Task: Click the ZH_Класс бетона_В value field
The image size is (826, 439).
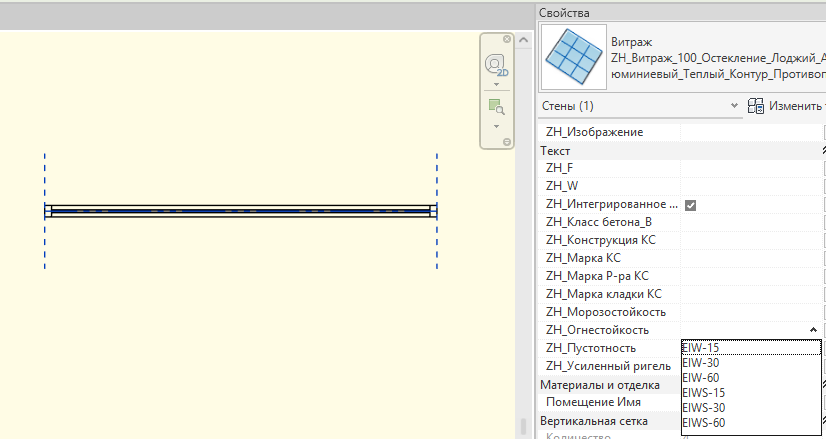Action: tap(752, 222)
